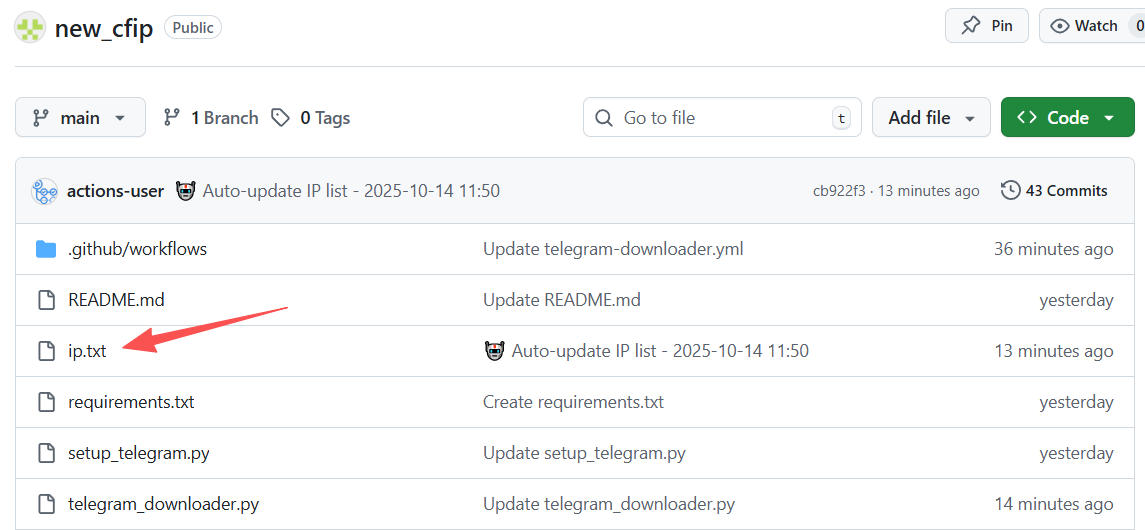1145x530 pixels.
Task: Open the Update telegram-downloader.yml commit message
Action: click(x=613, y=249)
